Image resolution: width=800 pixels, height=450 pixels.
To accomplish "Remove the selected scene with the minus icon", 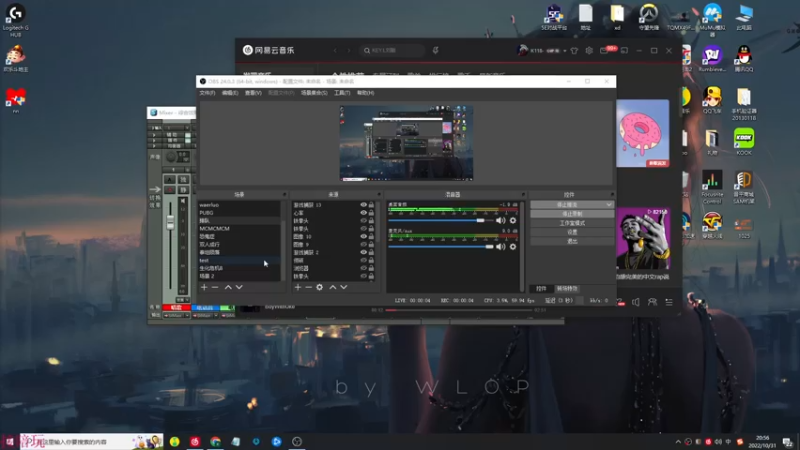I will click(215, 288).
